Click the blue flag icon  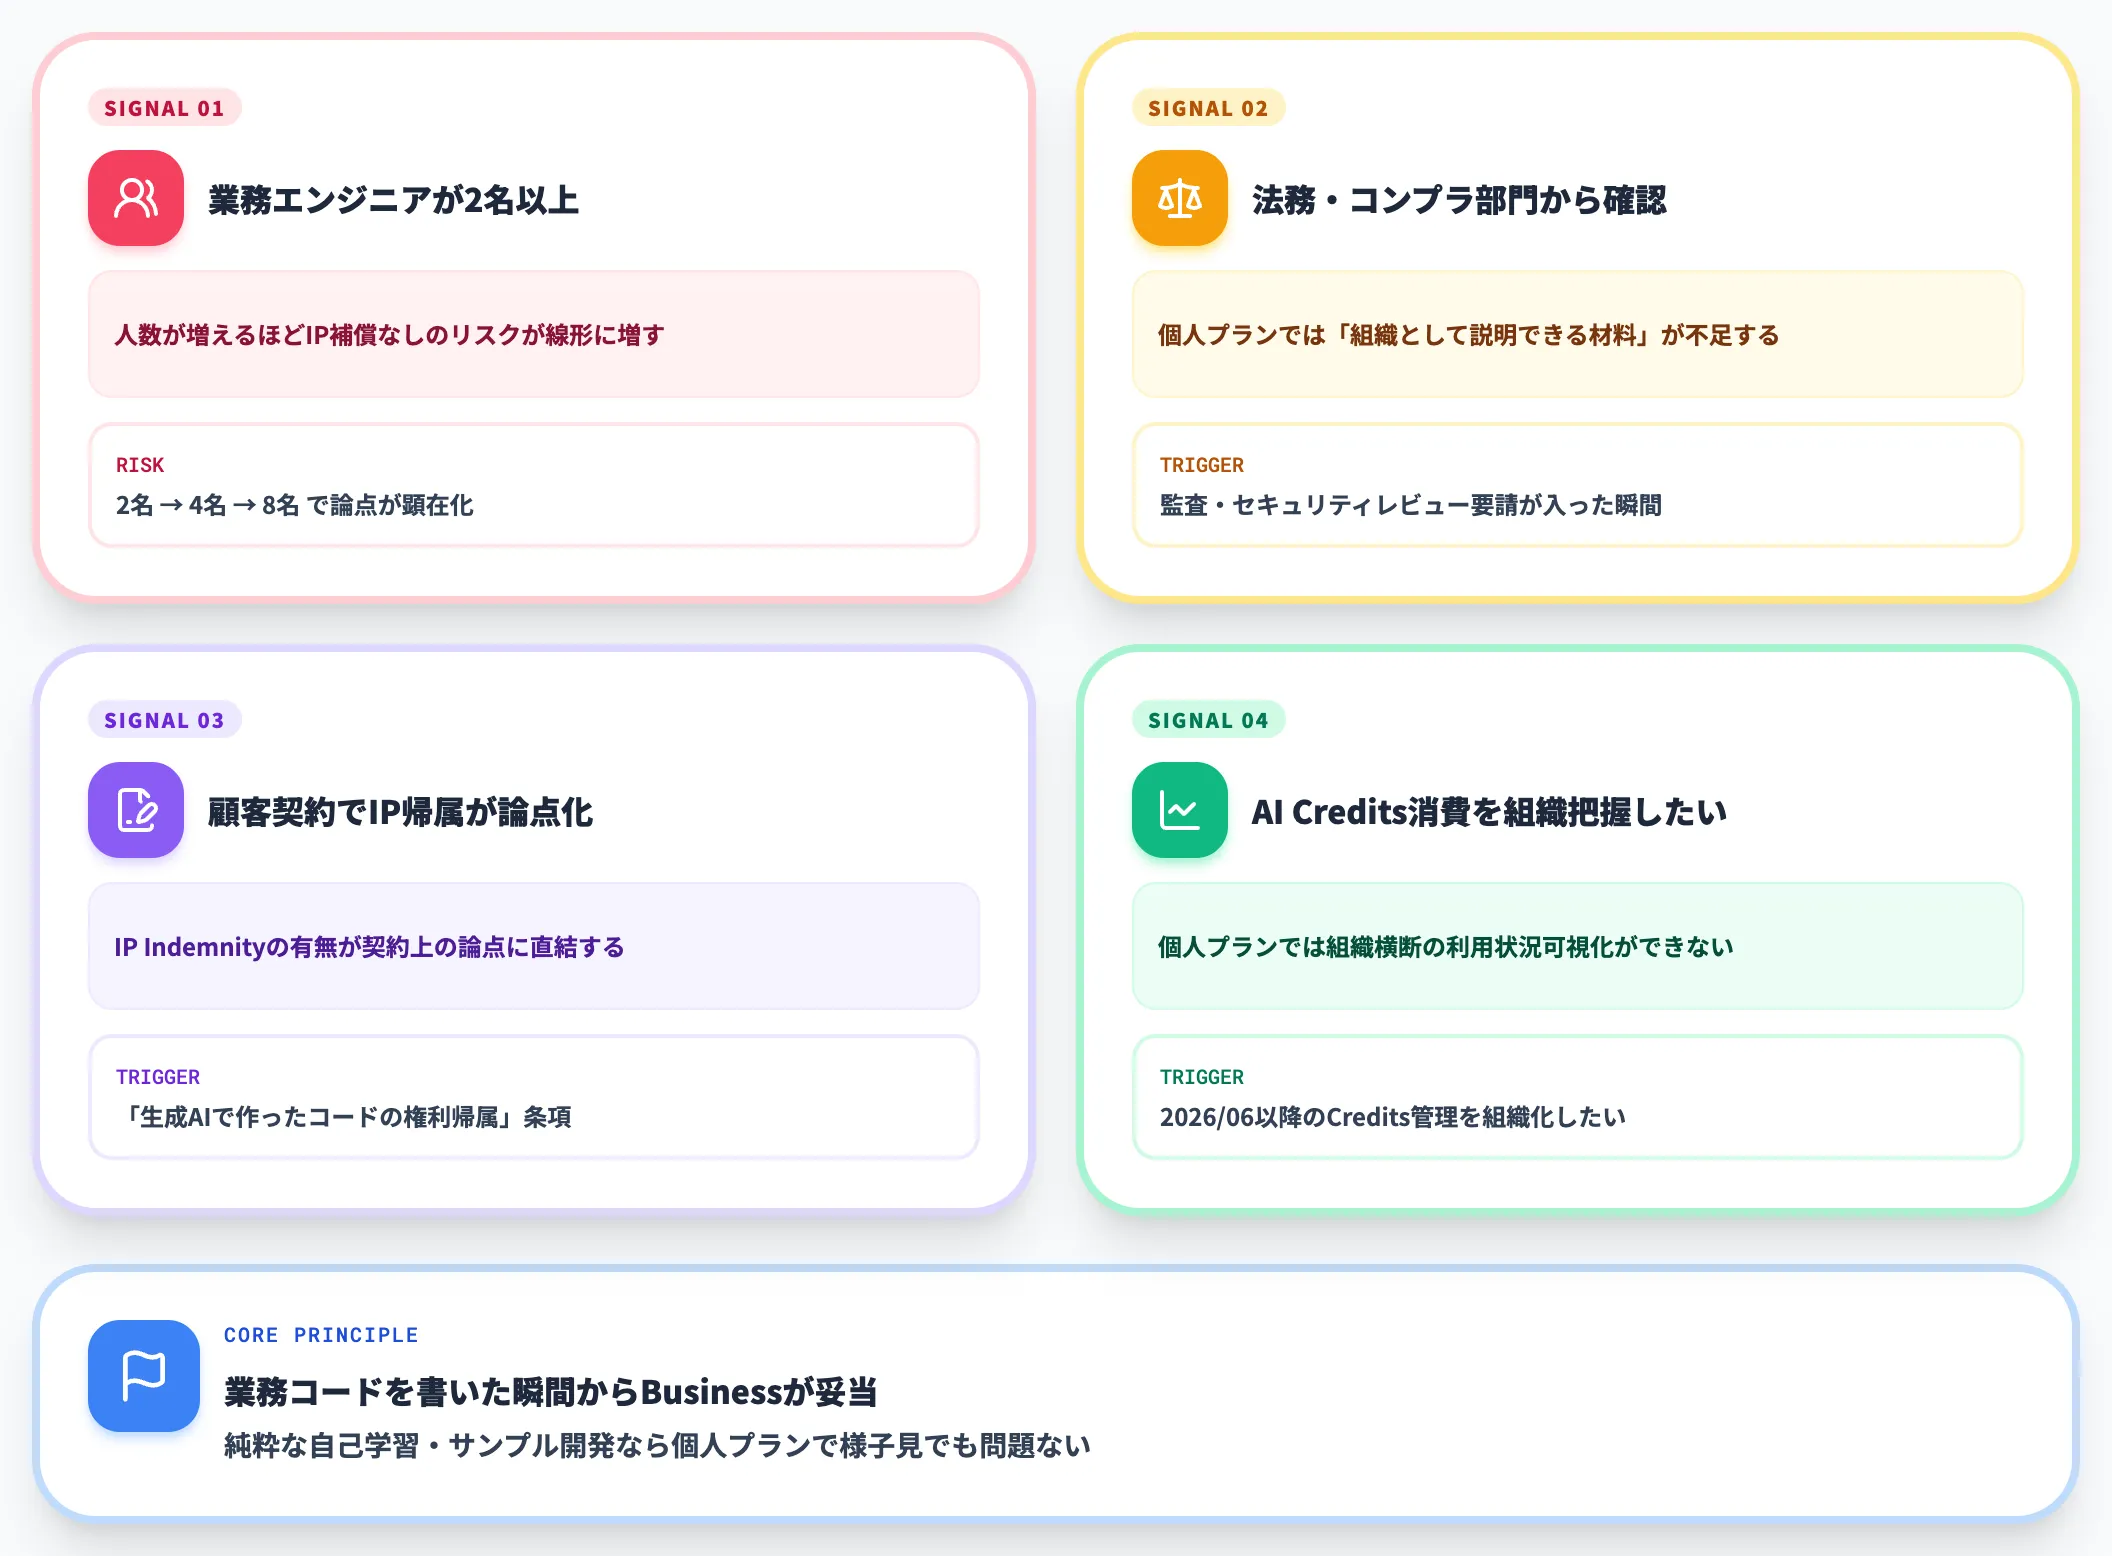tap(144, 1376)
